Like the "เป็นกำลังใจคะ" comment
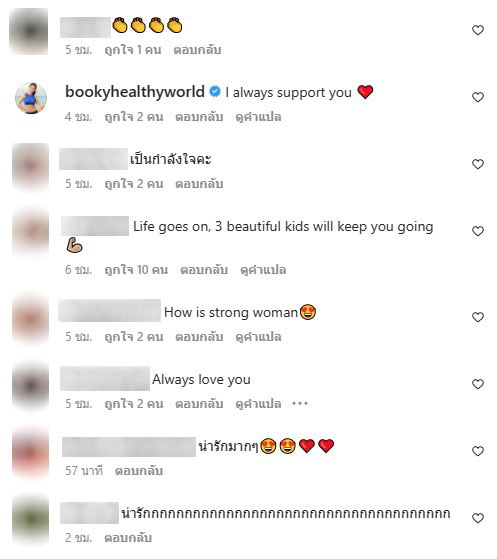The width and height of the screenshot is (497, 559). click(477, 164)
